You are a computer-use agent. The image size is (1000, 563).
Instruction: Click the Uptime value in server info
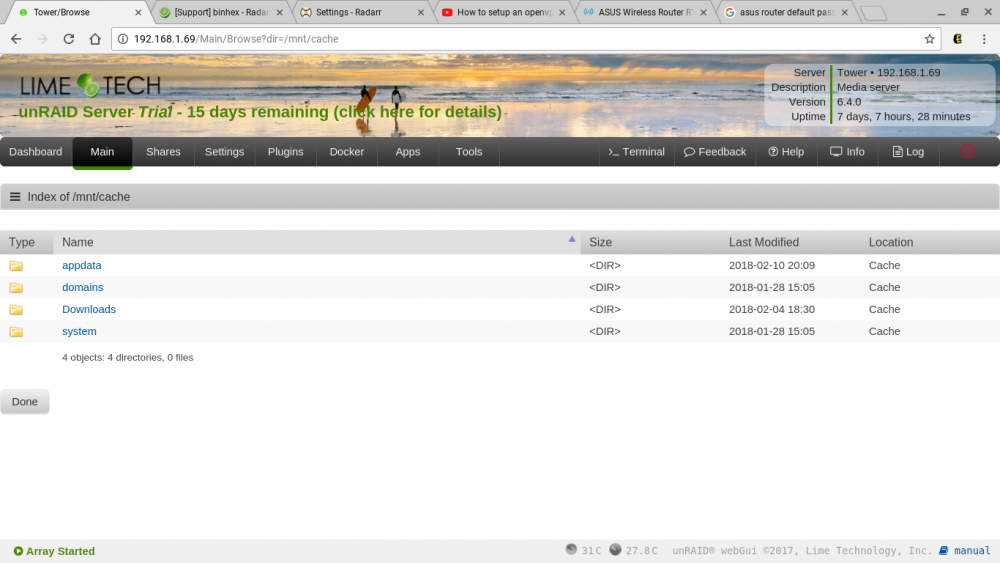(x=904, y=117)
